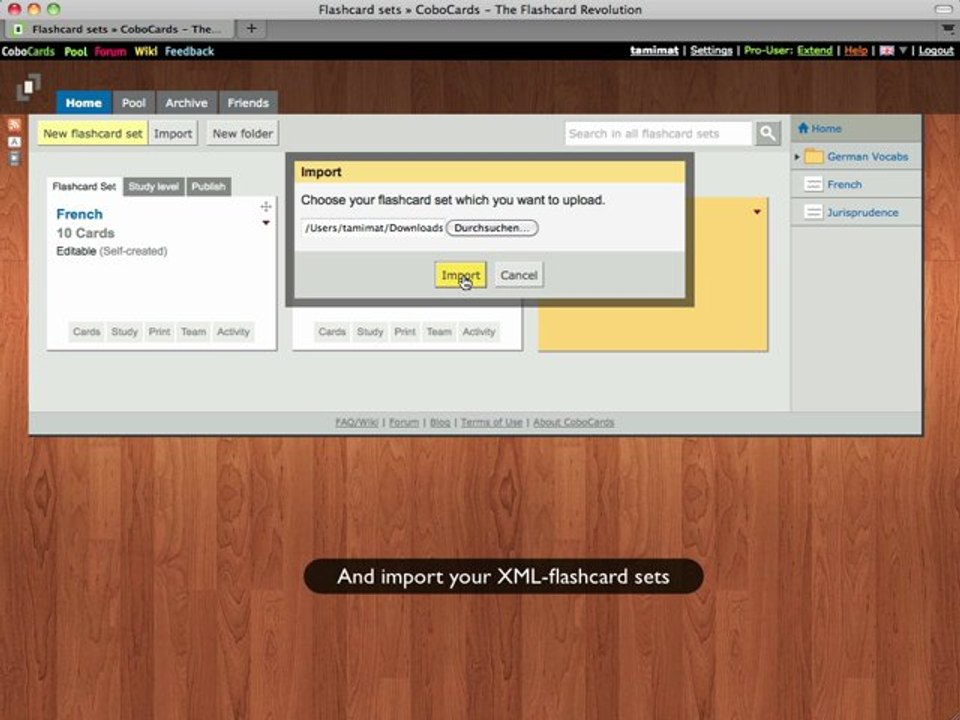Click the New flashcard set button
Screen dimensions: 960x720
click(92, 133)
